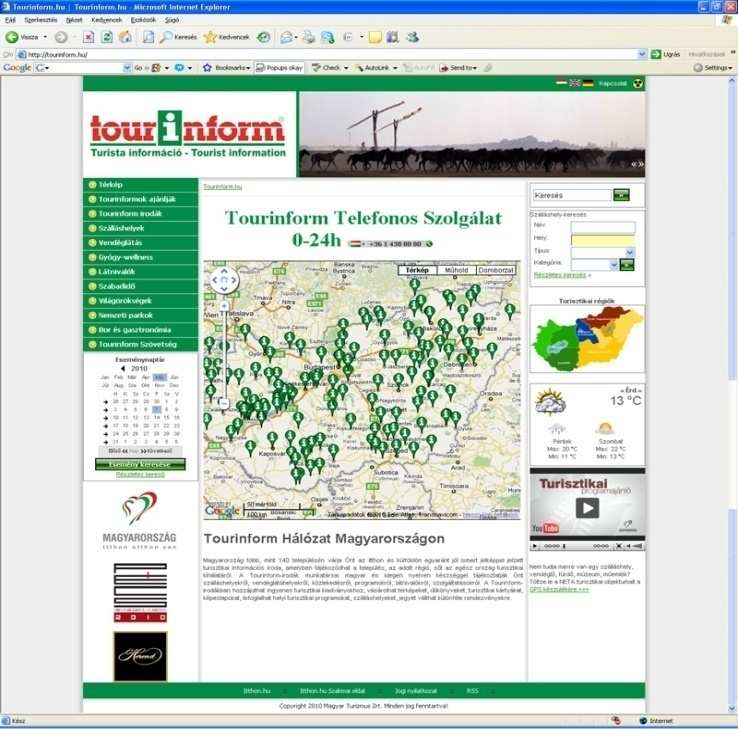Click the Tourinform.hu breadcrumb link
Screen dimensions: 738x729
click(223, 187)
